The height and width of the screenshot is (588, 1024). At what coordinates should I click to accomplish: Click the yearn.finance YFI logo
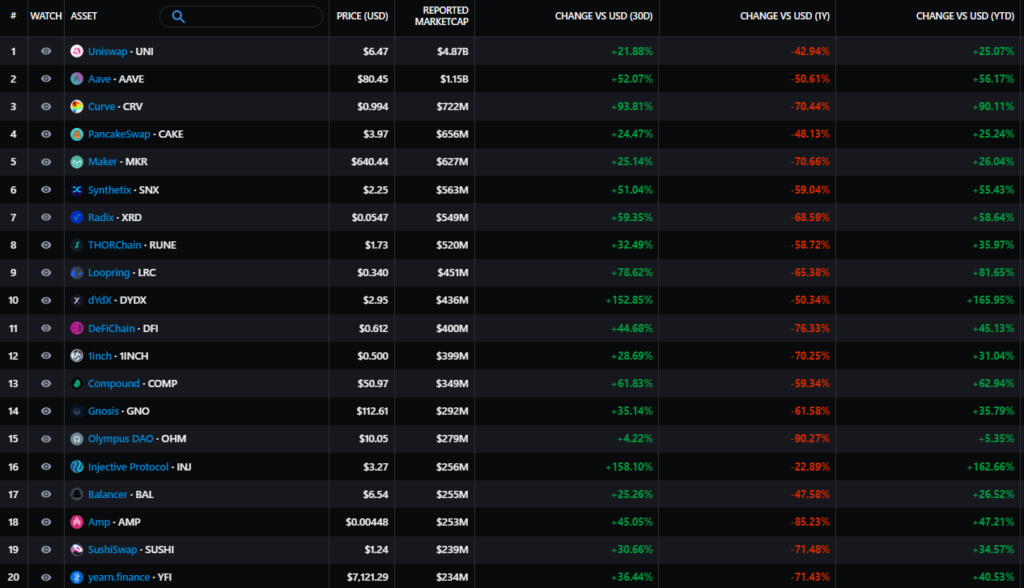76,577
